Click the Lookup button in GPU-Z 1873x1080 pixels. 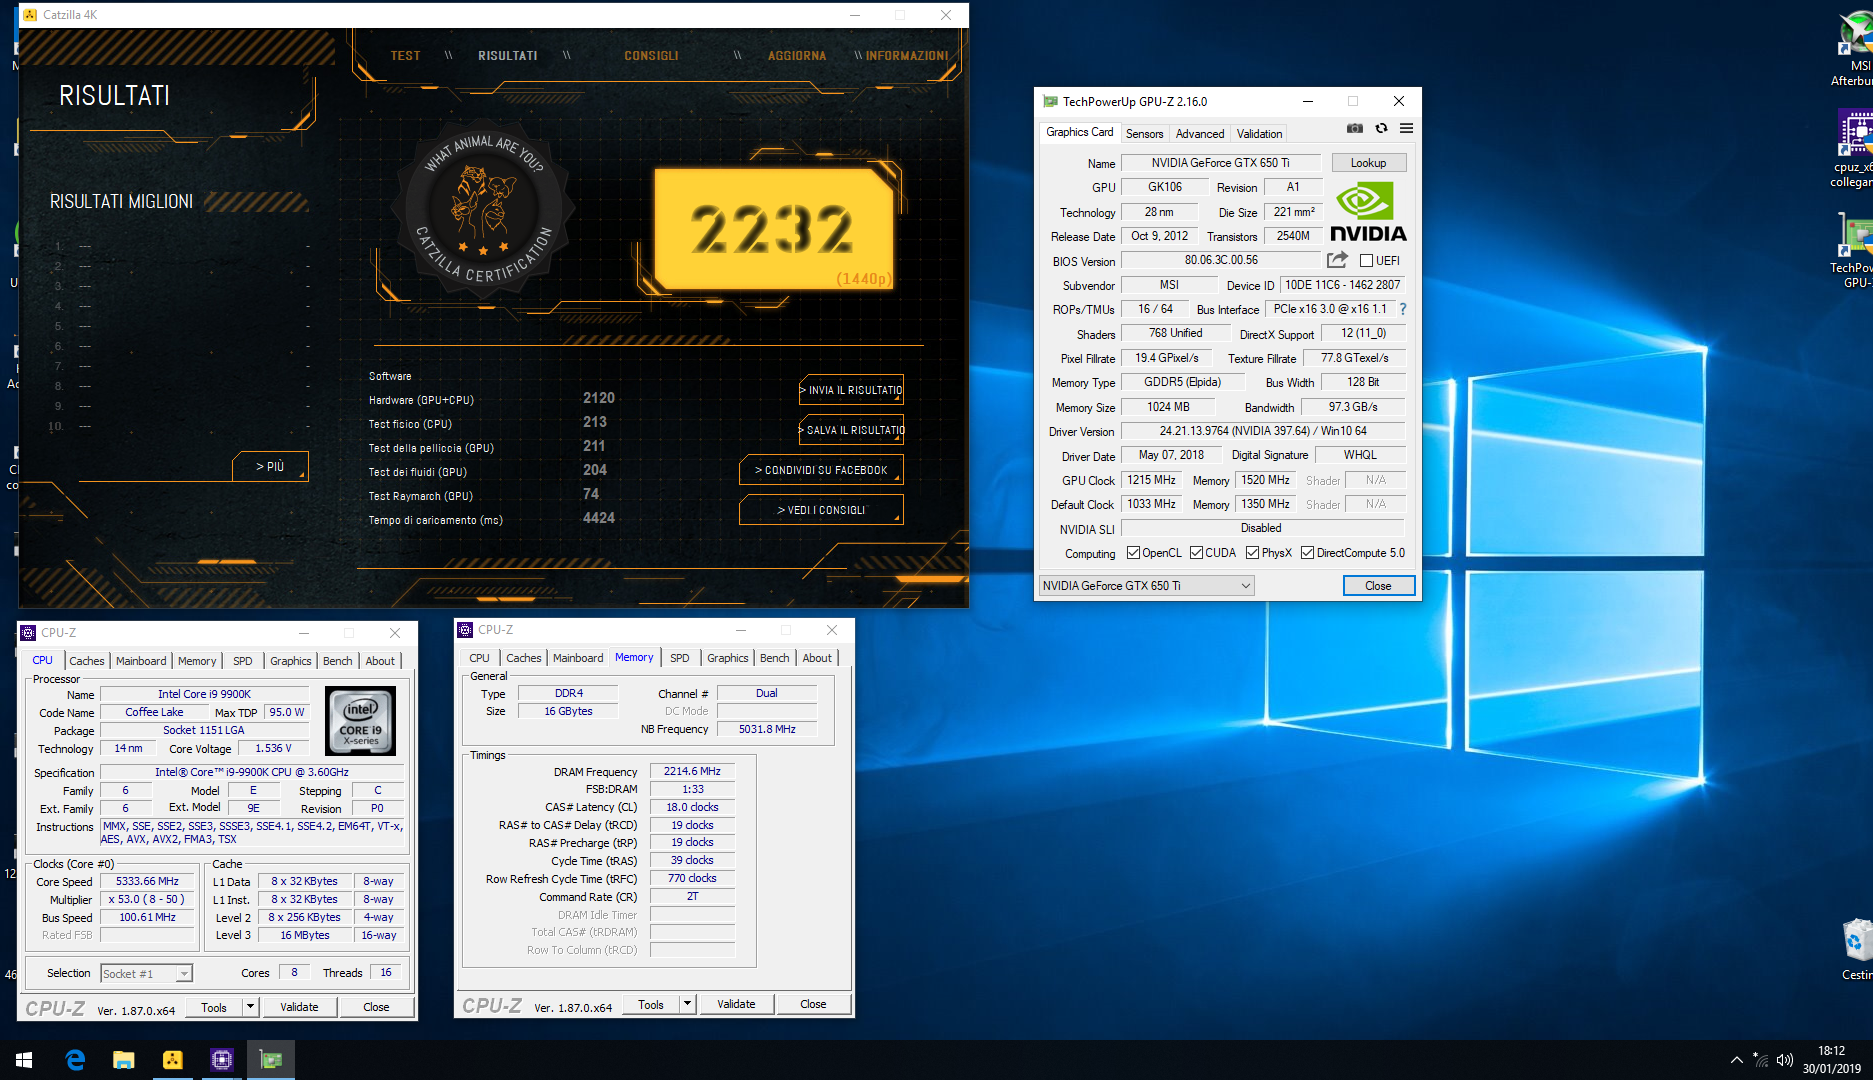tap(1368, 163)
